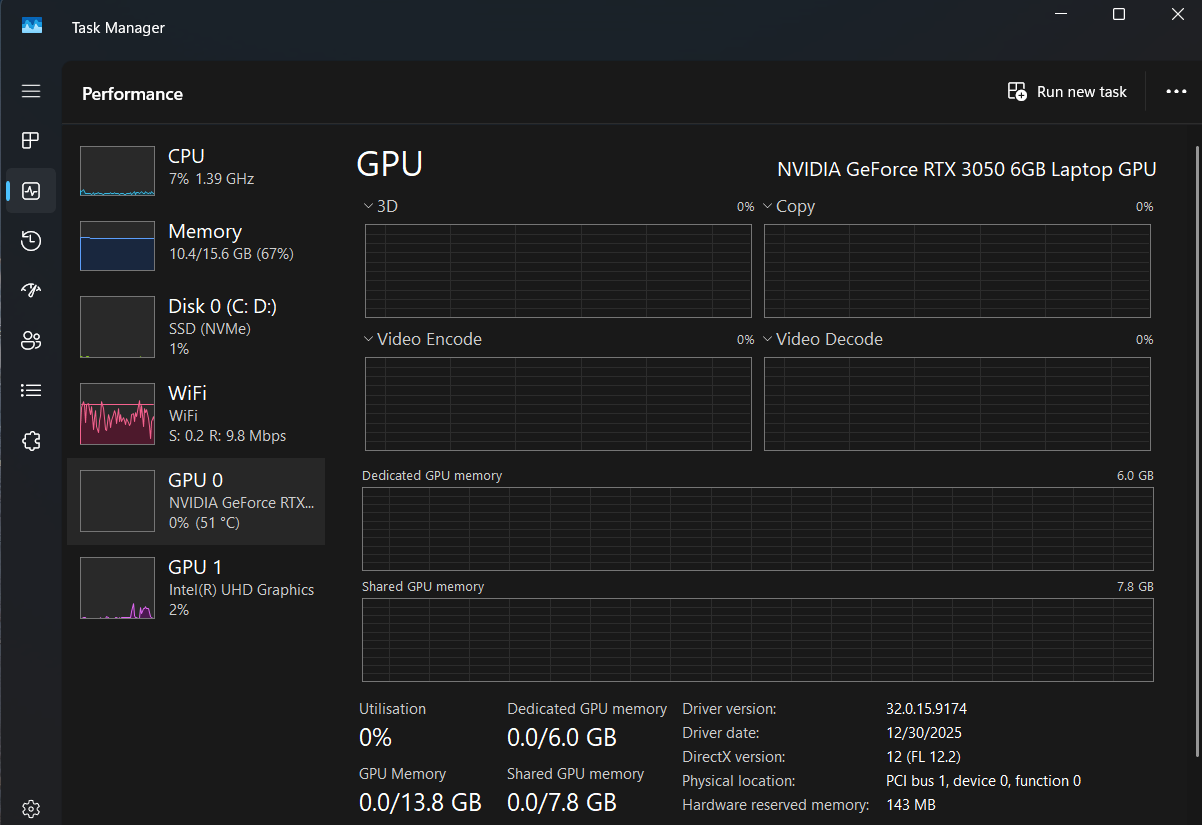This screenshot has height=825, width=1202.
Task: Open the three-dots more options menu
Action: click(x=1176, y=92)
